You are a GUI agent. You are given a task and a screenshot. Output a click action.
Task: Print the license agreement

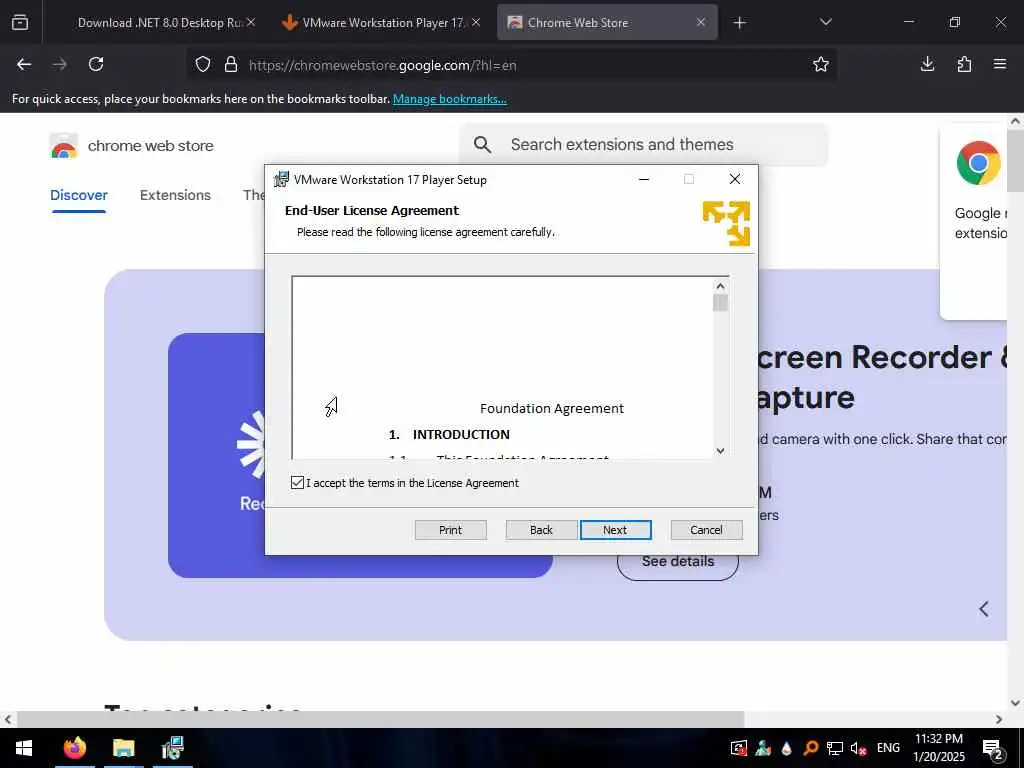(x=451, y=530)
